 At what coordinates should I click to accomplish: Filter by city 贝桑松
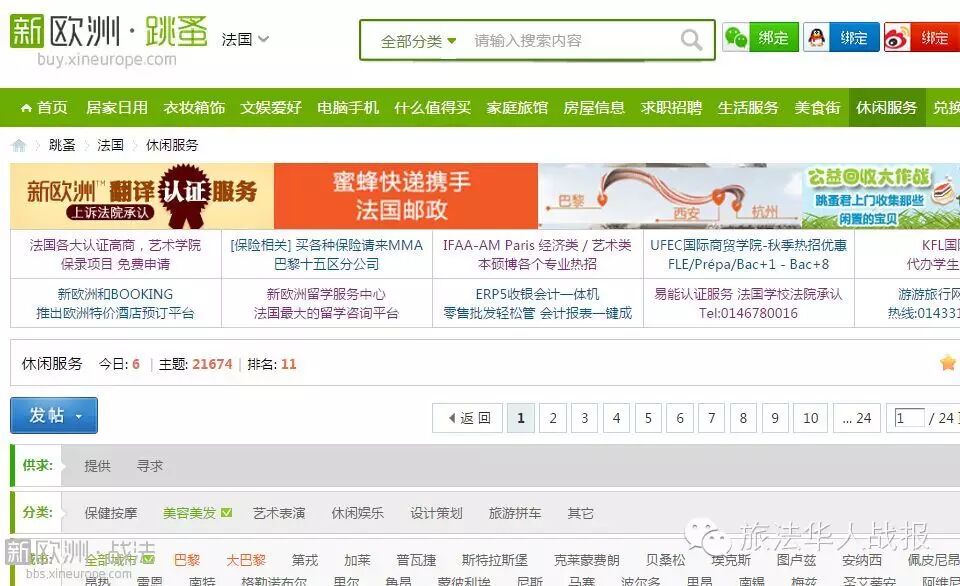[666, 560]
